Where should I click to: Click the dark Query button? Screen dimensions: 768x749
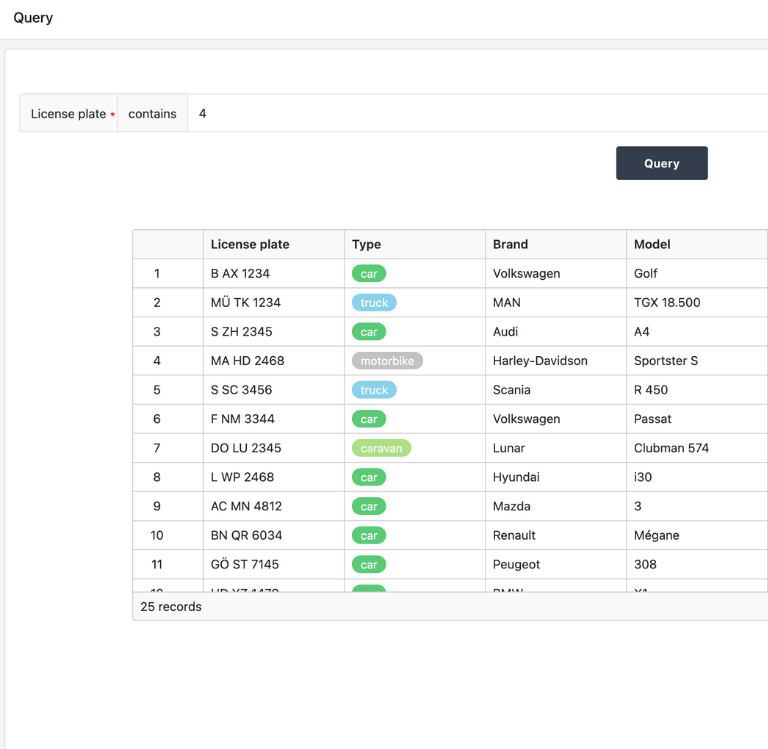(x=661, y=163)
